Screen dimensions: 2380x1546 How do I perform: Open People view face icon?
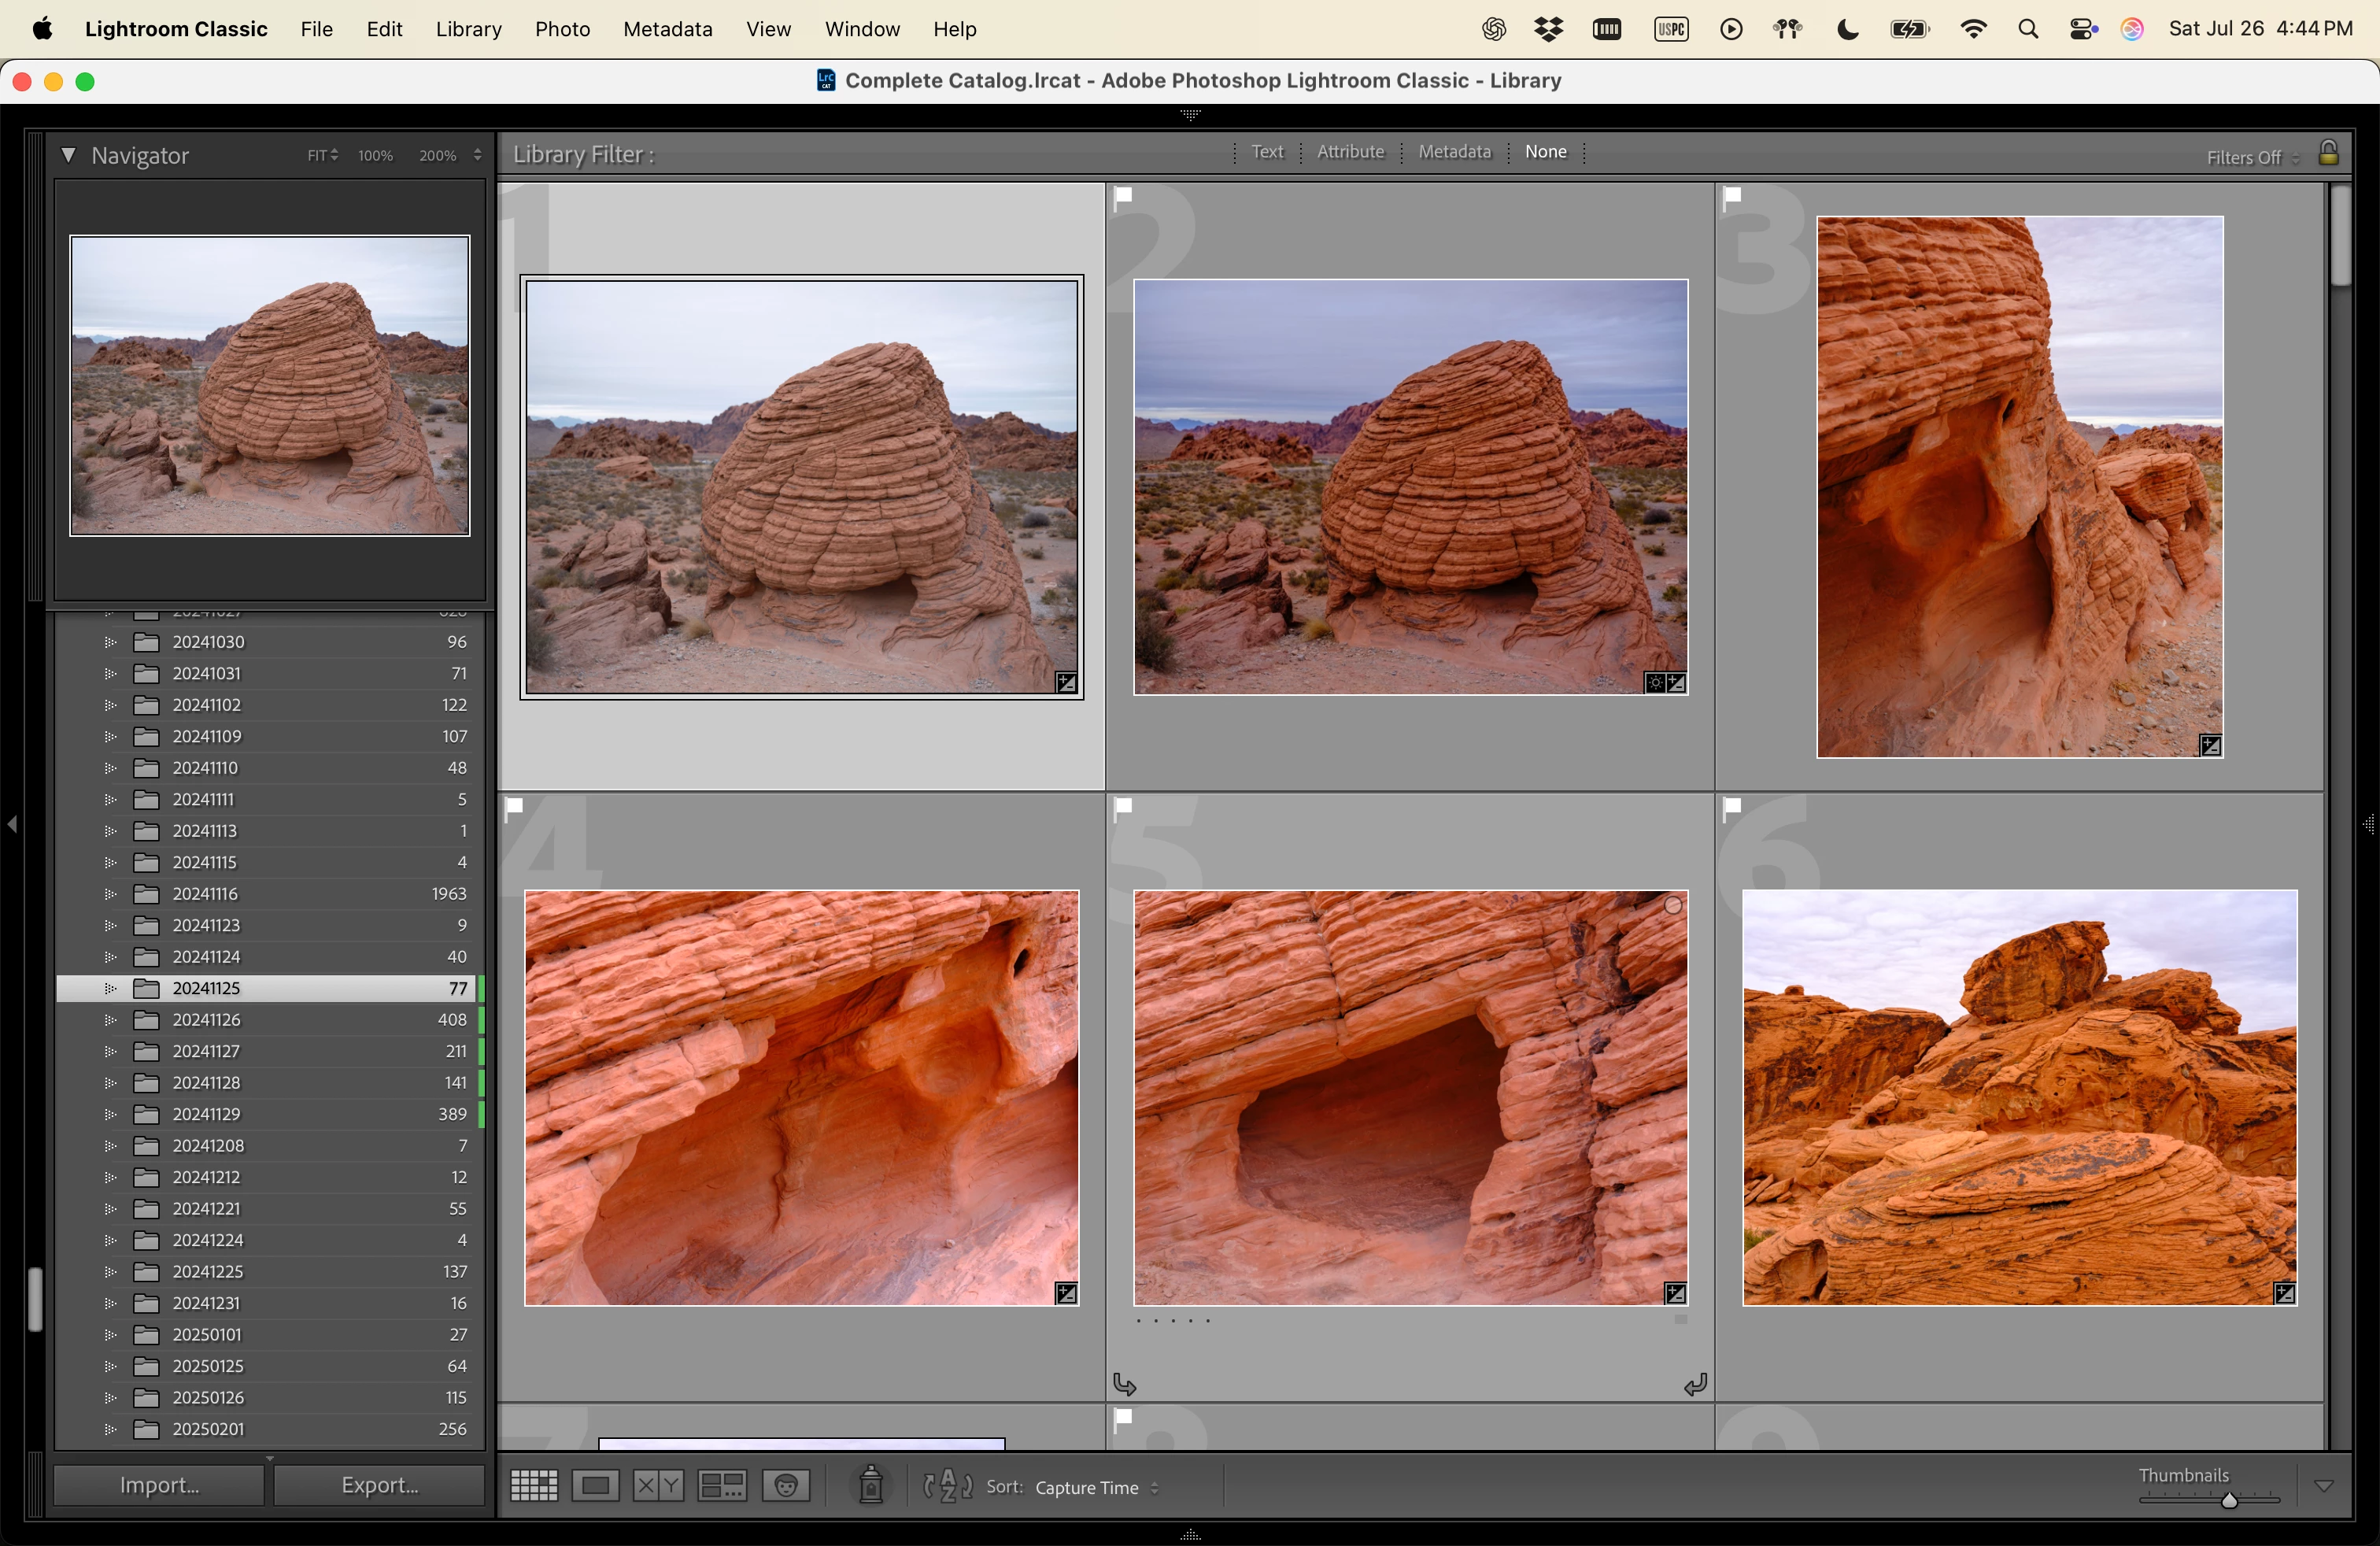786,1486
